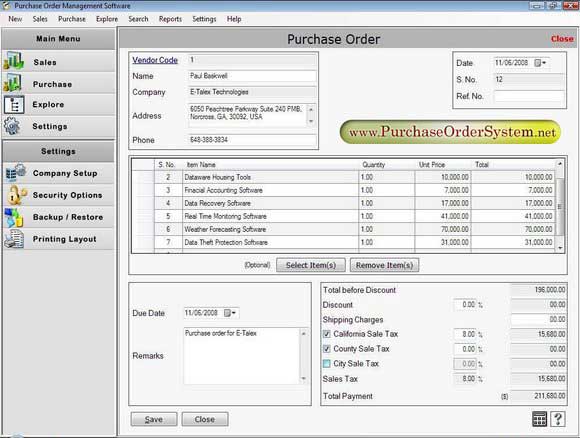Open the Due Date calendar dropdown
Viewport: 580px width, 438px height.
(230, 313)
